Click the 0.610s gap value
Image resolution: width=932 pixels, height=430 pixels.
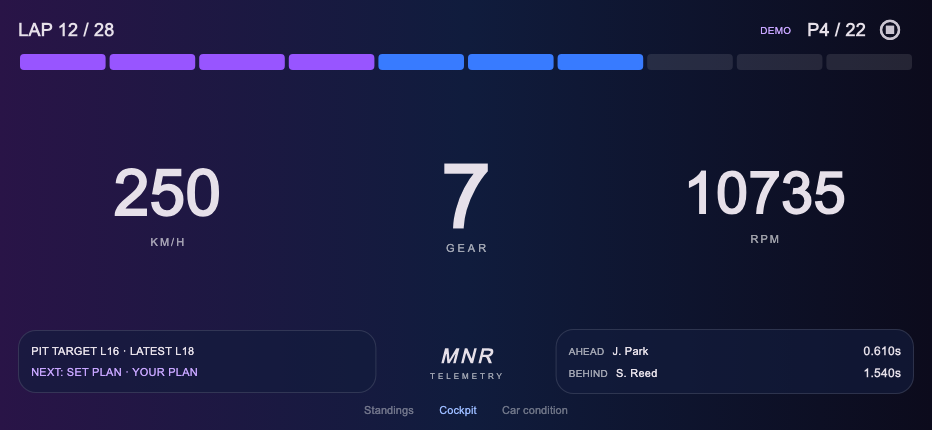coord(882,351)
